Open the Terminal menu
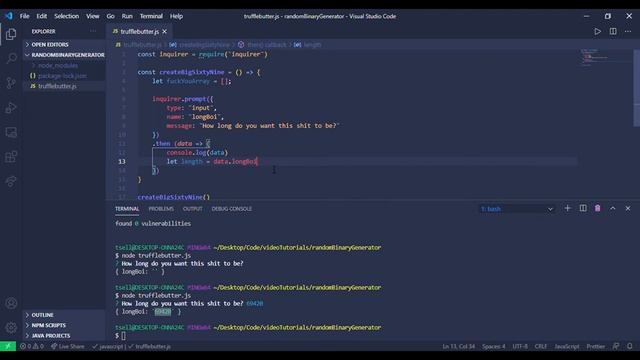Viewport: 640px width, 360px height. (151, 16)
